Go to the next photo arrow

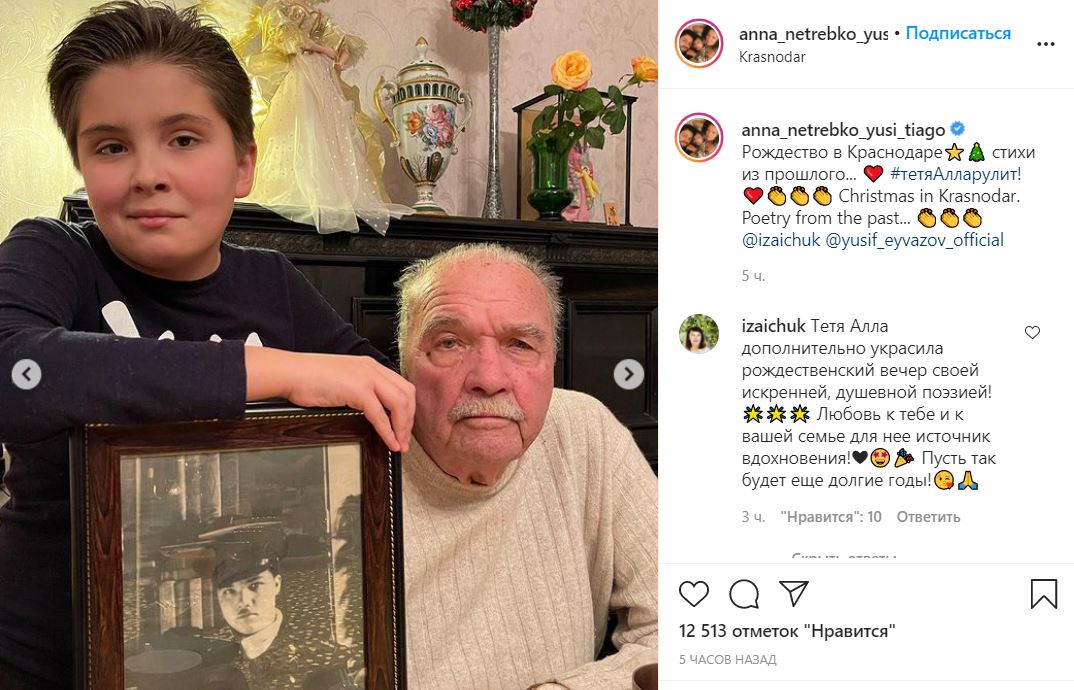pos(628,374)
